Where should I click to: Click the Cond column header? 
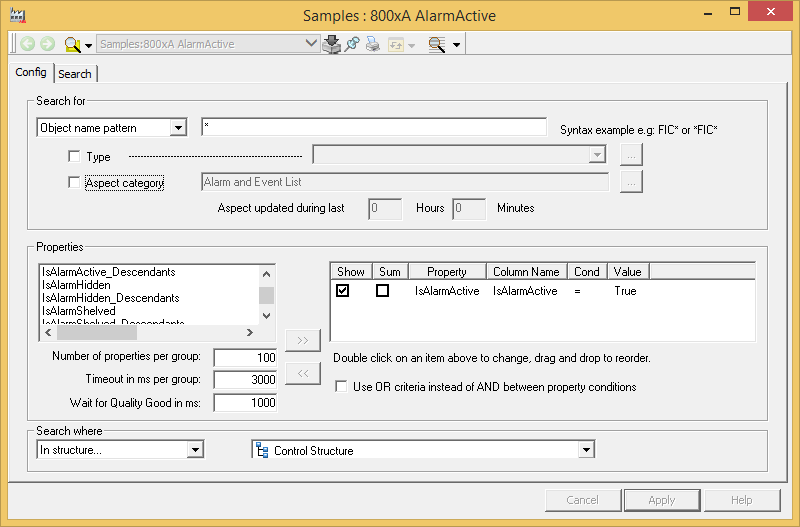click(587, 272)
